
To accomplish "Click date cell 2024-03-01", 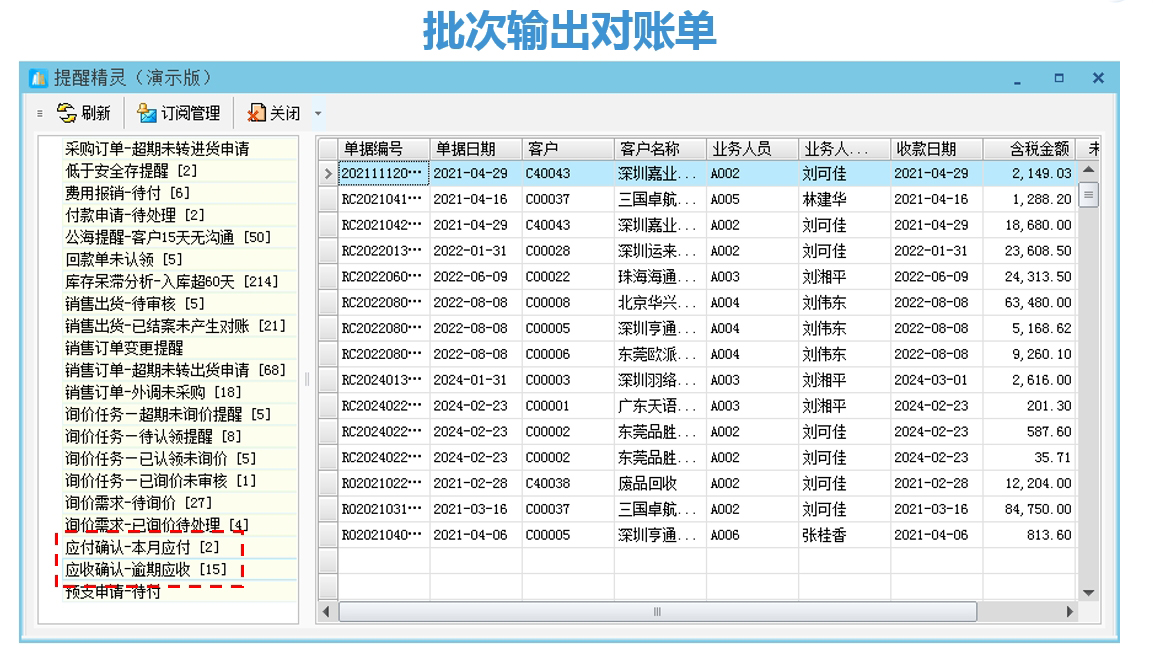I will tap(936, 380).
